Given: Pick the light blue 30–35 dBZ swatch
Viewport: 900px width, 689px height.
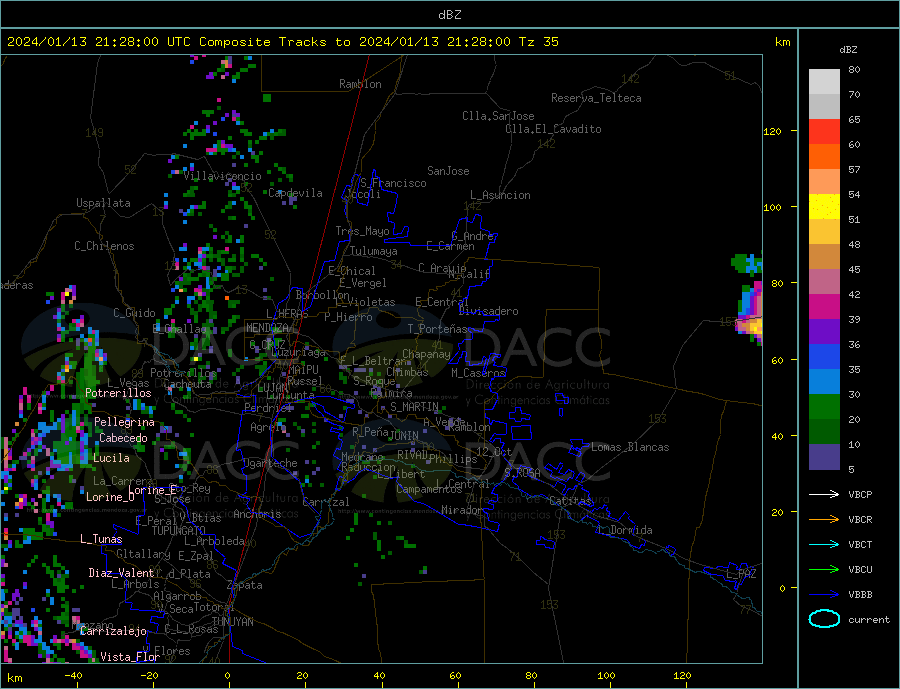Looking at the screenshot, I should coord(824,381).
